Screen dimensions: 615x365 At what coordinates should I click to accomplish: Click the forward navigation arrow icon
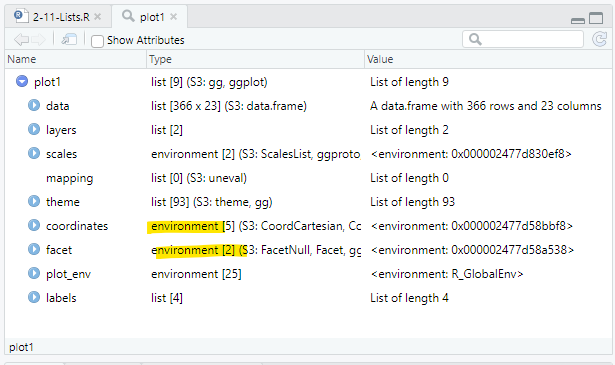pos(38,40)
